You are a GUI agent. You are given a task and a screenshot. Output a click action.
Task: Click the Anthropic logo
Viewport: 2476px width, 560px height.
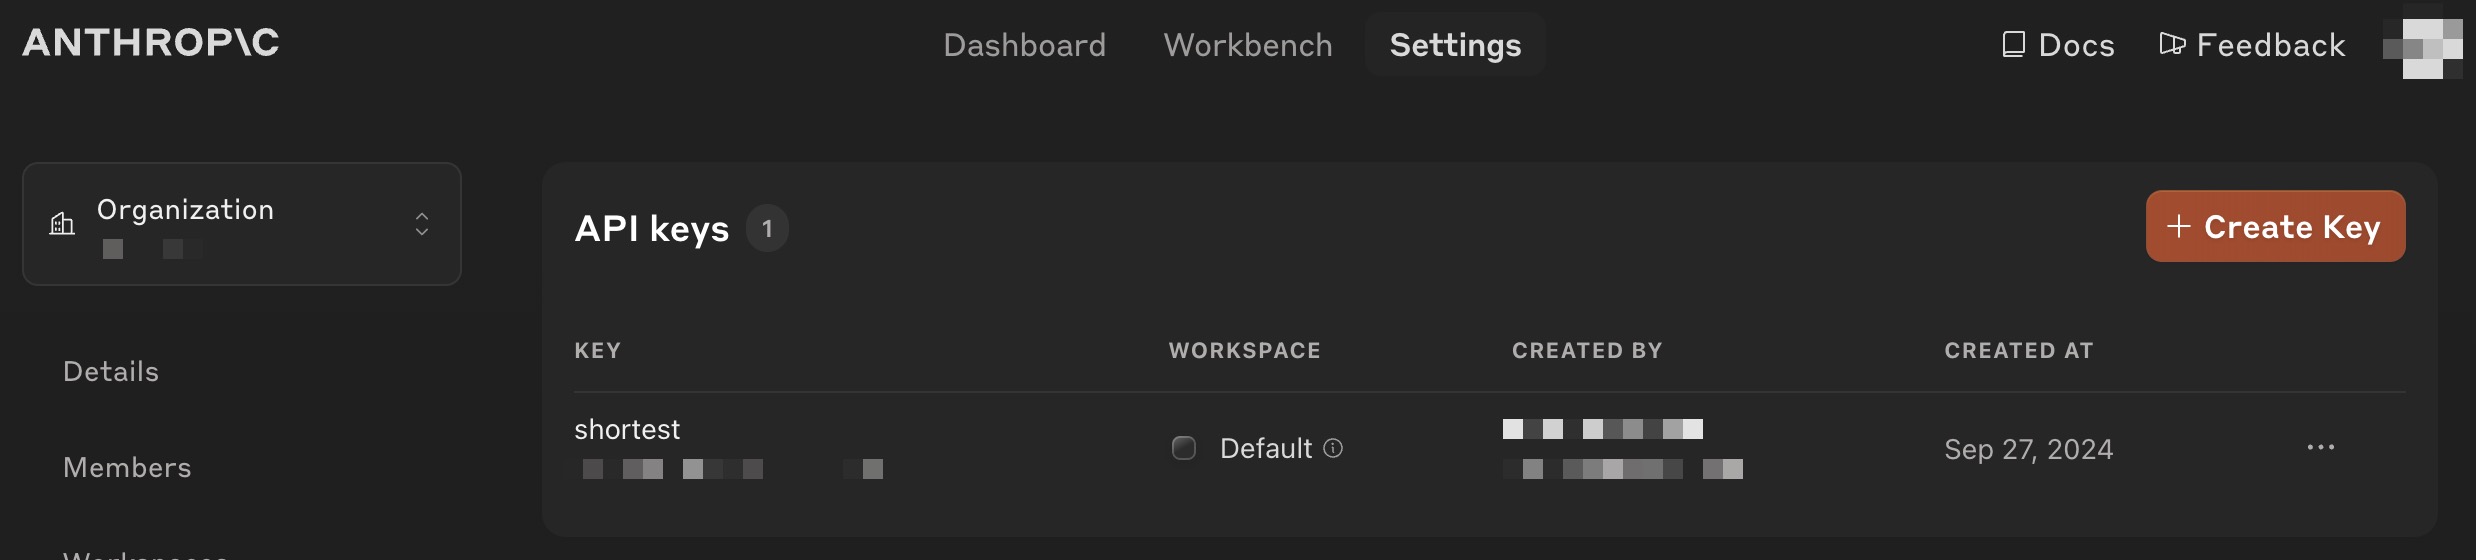click(x=151, y=43)
